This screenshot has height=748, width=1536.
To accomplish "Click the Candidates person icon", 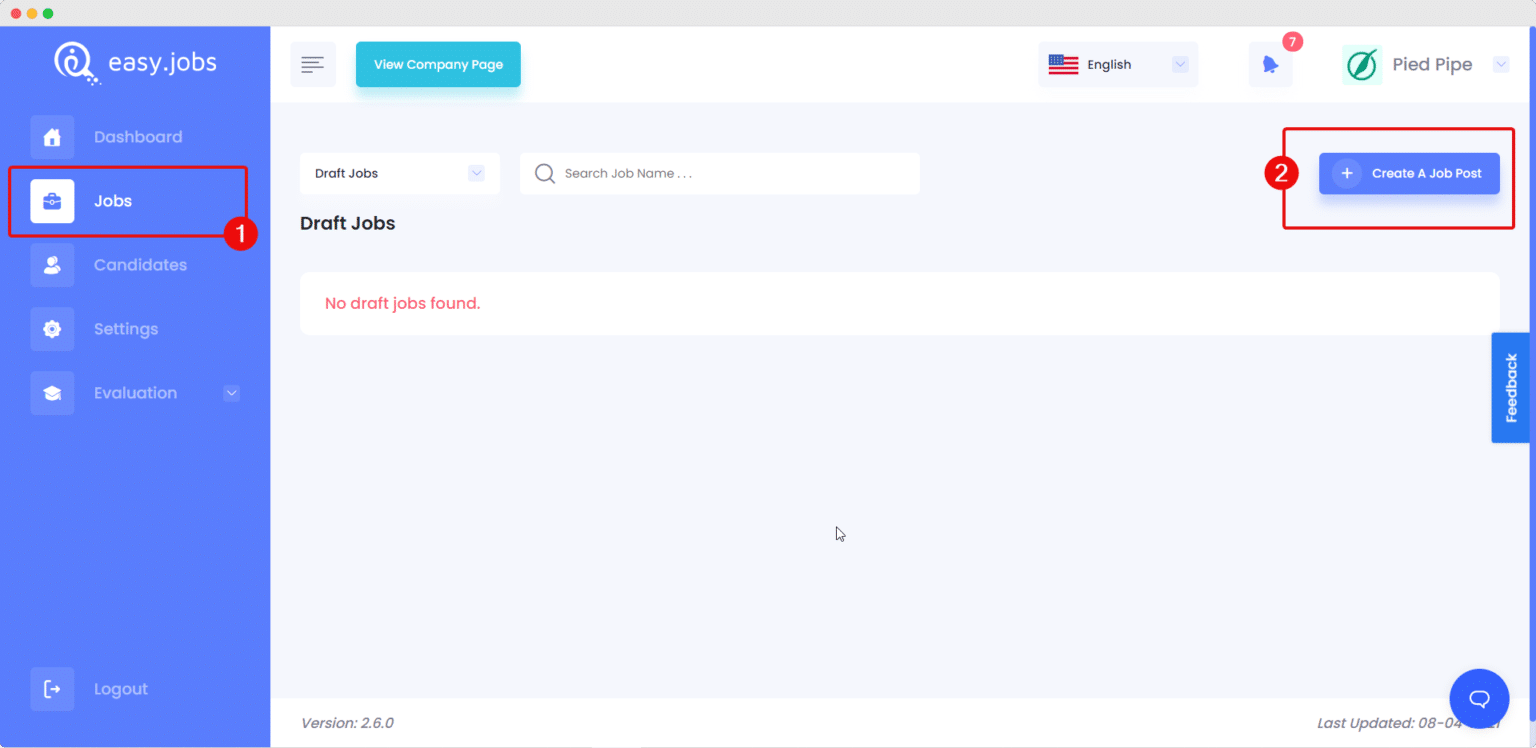I will [52, 265].
